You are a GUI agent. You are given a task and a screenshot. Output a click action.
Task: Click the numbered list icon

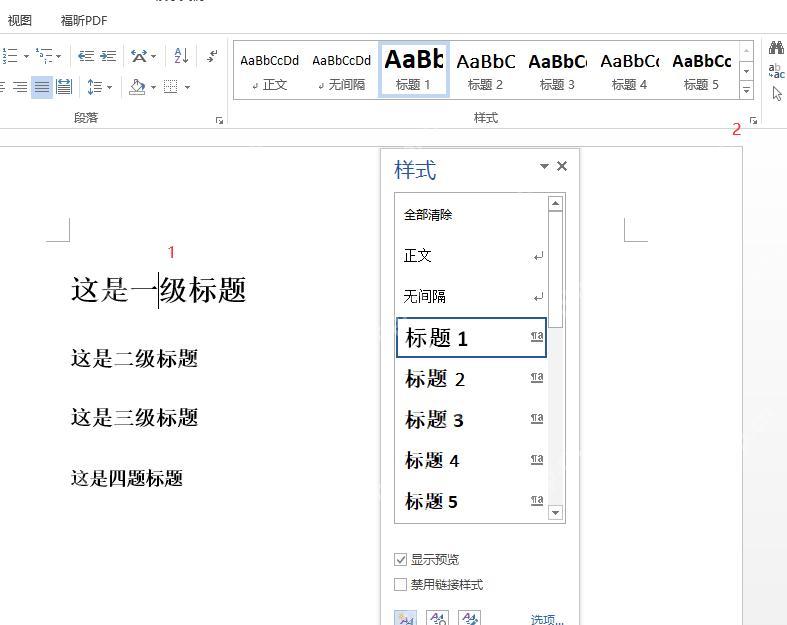[x=10, y=56]
